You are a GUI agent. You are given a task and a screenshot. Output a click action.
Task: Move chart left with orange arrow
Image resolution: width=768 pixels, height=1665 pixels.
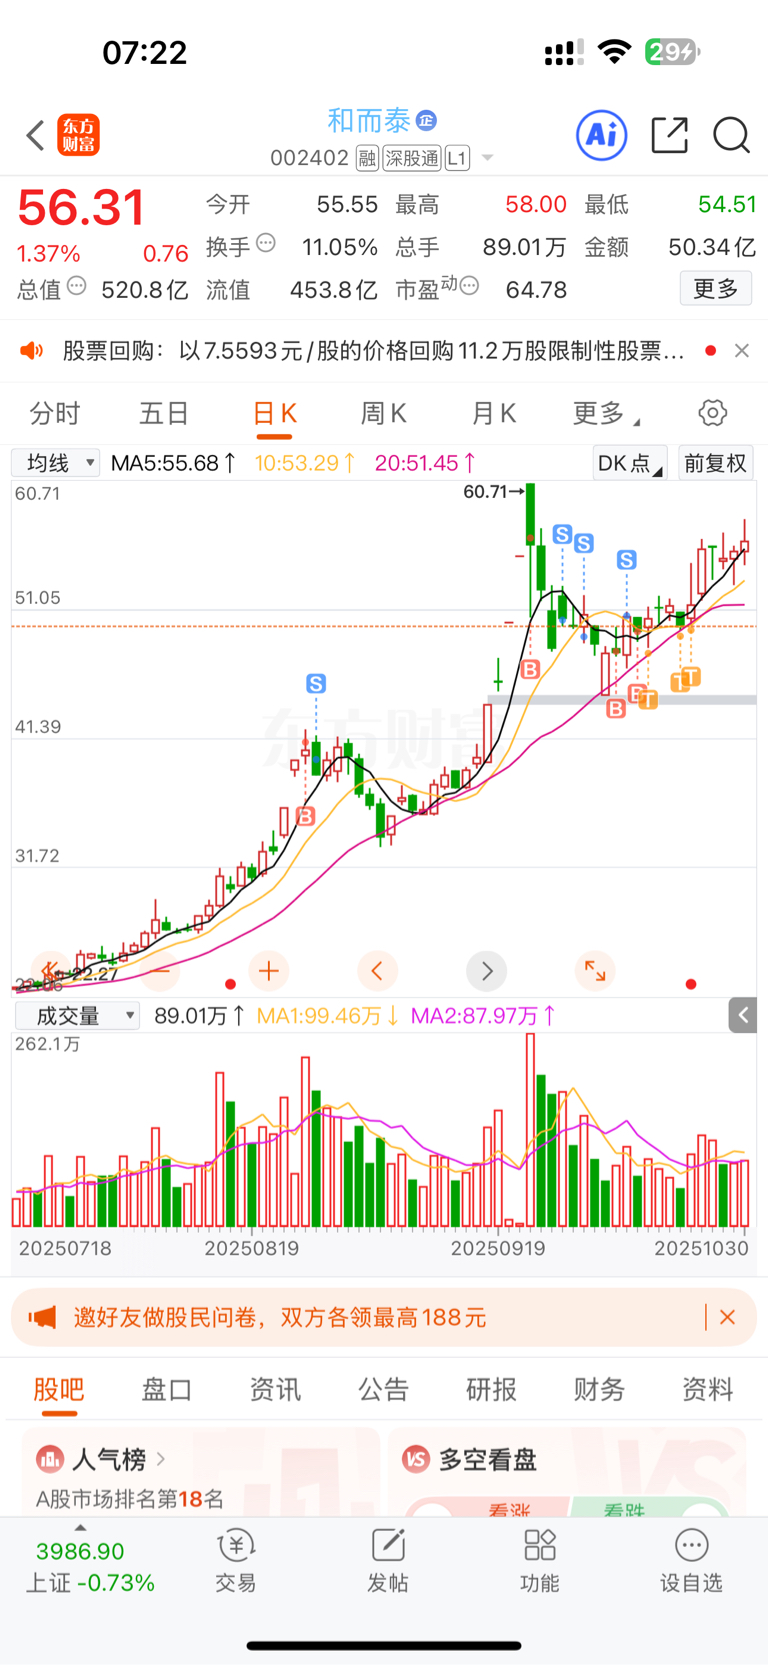click(377, 970)
